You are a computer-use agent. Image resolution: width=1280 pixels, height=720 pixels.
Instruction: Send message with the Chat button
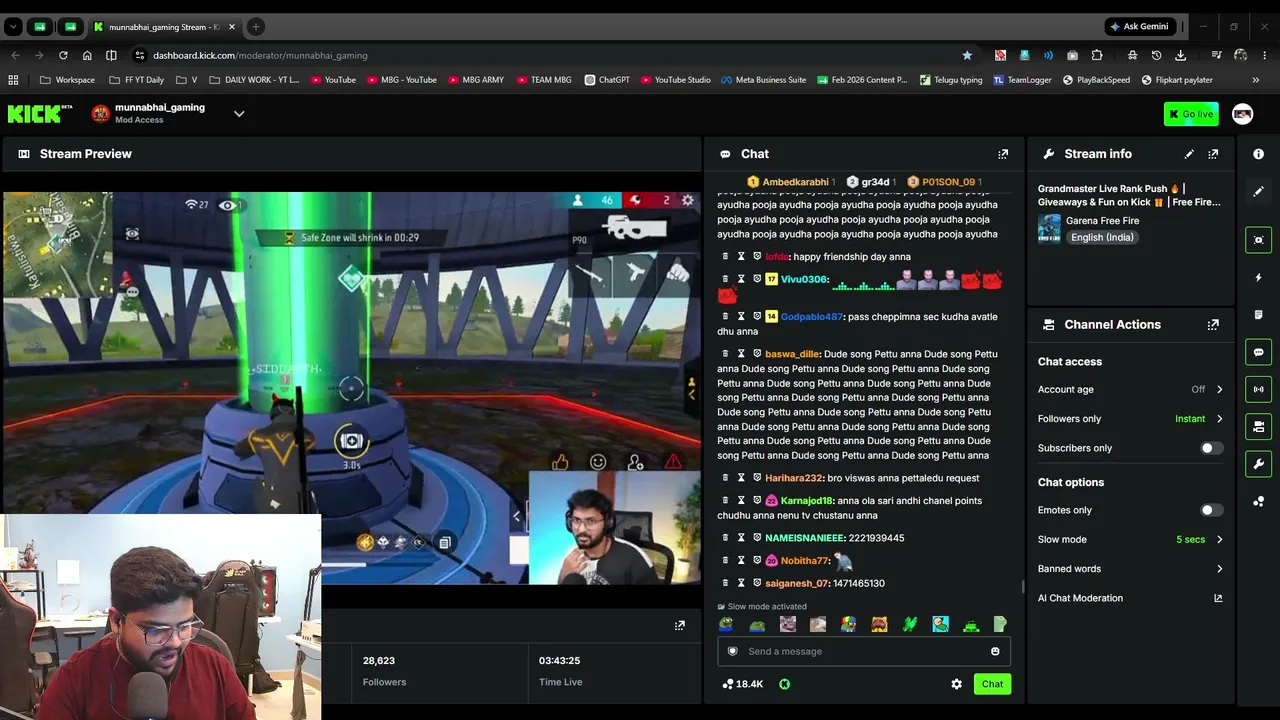click(992, 684)
